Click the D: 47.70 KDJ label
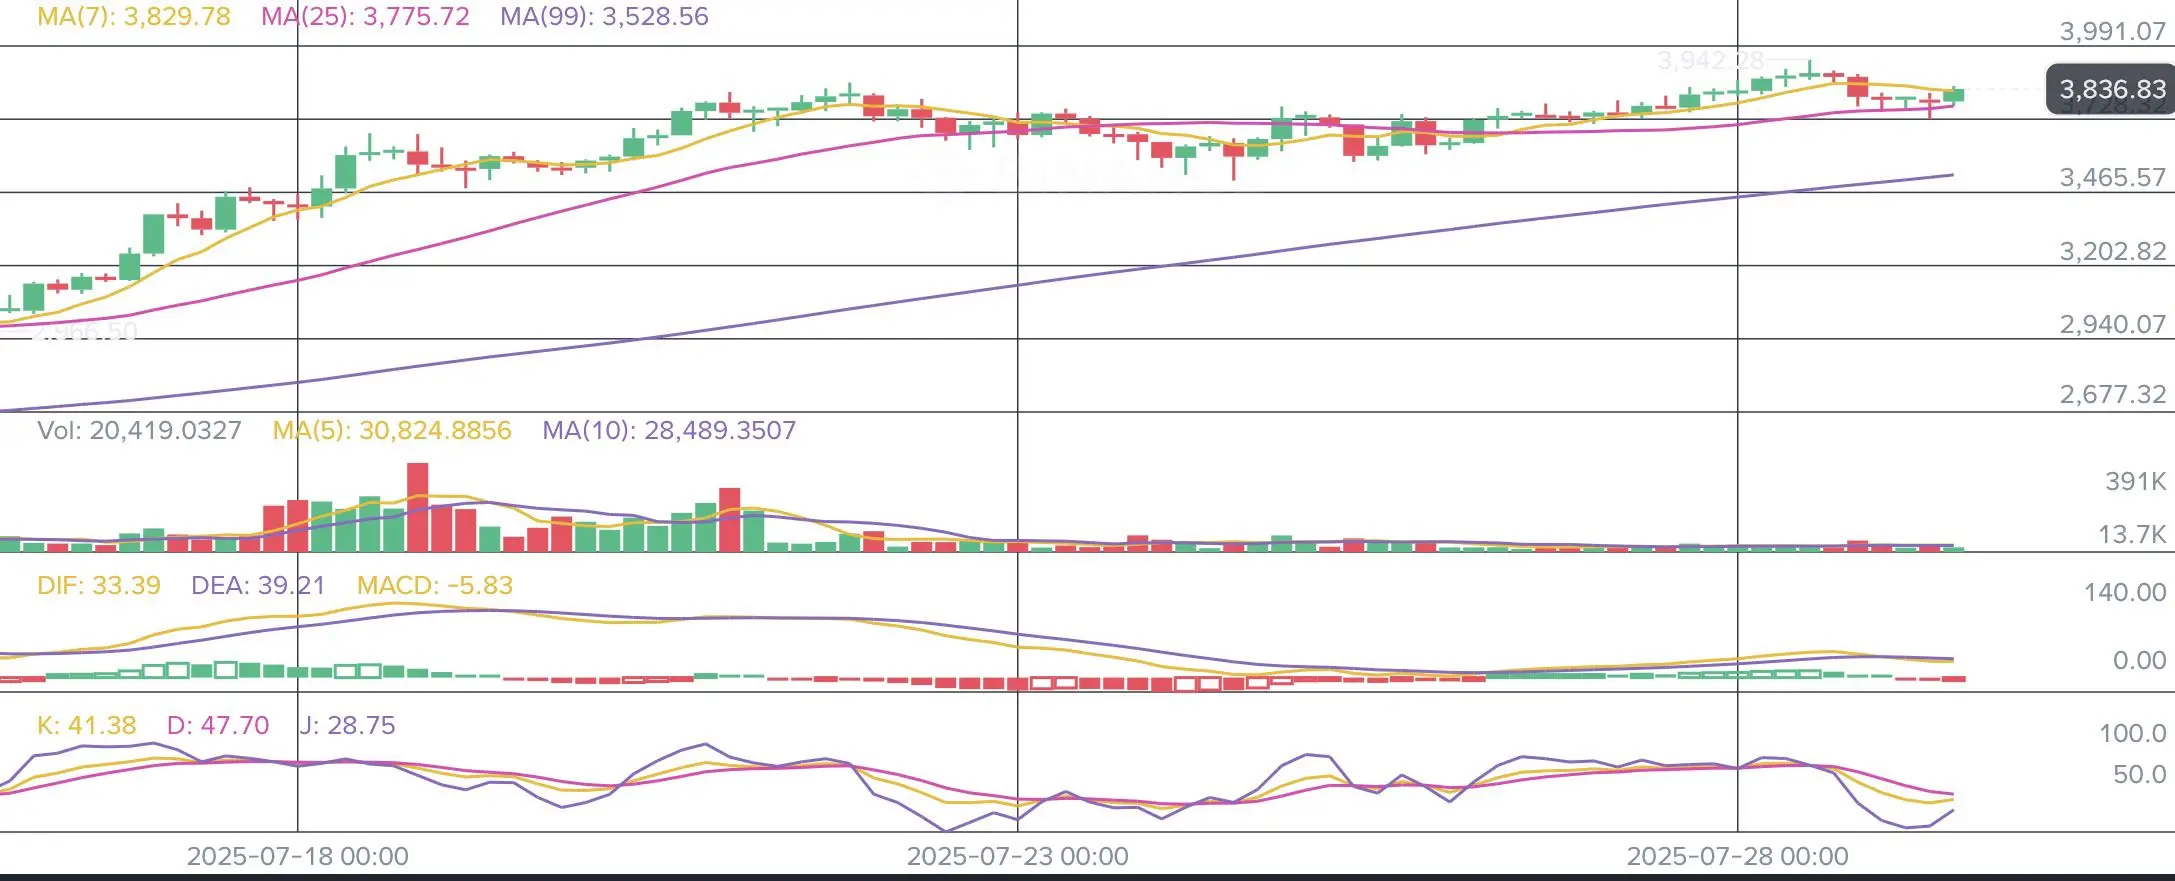Image resolution: width=2175 pixels, height=881 pixels. pyautogui.click(x=218, y=725)
